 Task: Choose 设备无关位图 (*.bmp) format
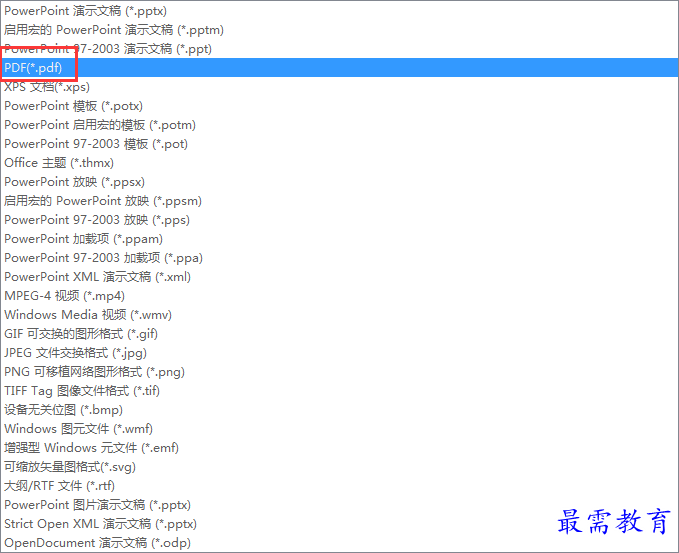coord(339,410)
